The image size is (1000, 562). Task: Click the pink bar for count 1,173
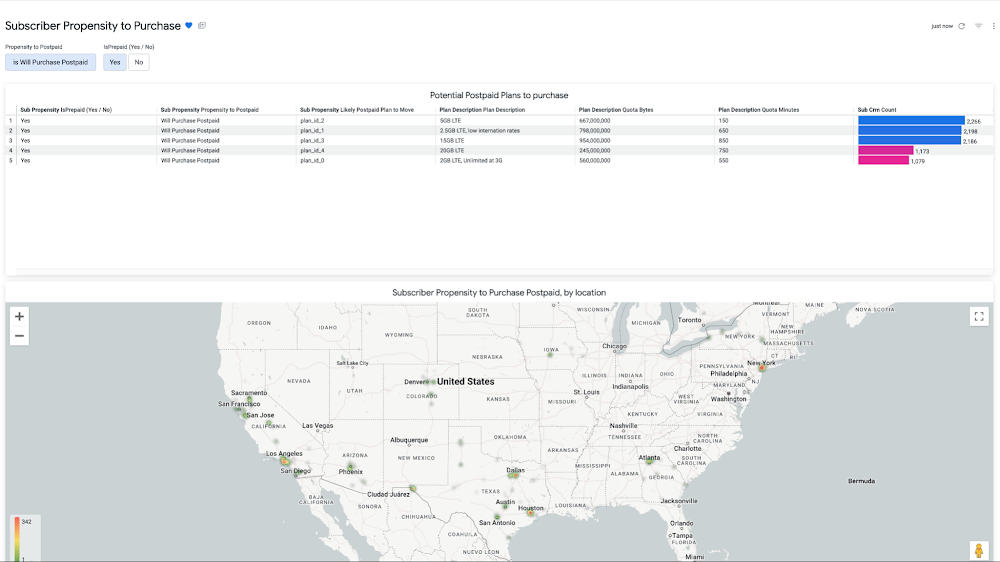tap(886, 151)
